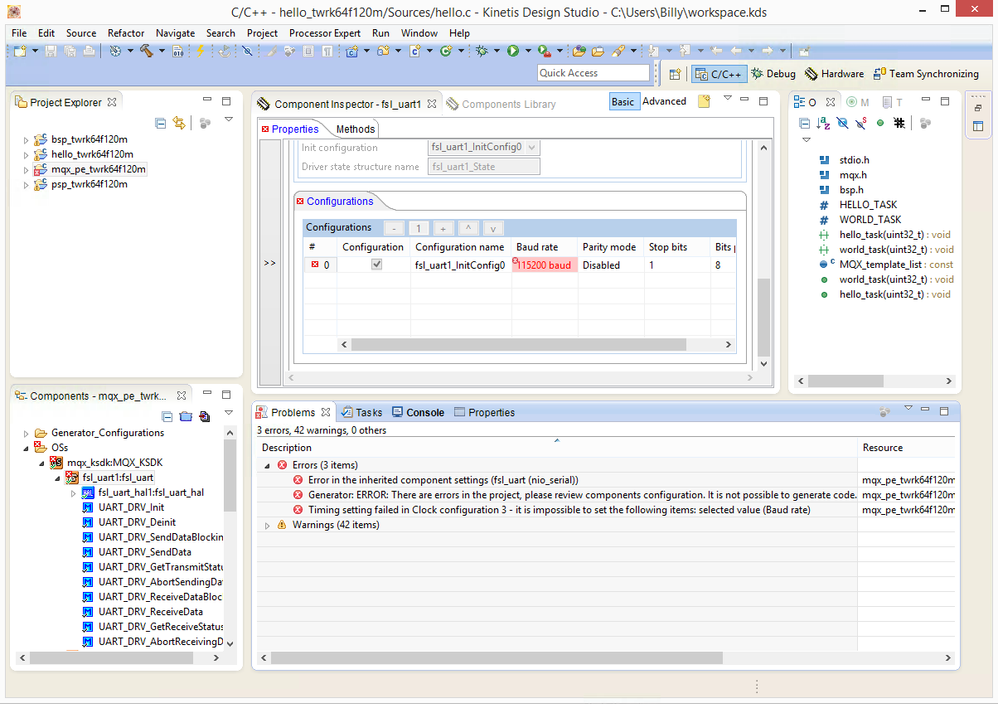998x704 pixels.
Task: Click the Description column header in Problems
Action: pos(557,447)
